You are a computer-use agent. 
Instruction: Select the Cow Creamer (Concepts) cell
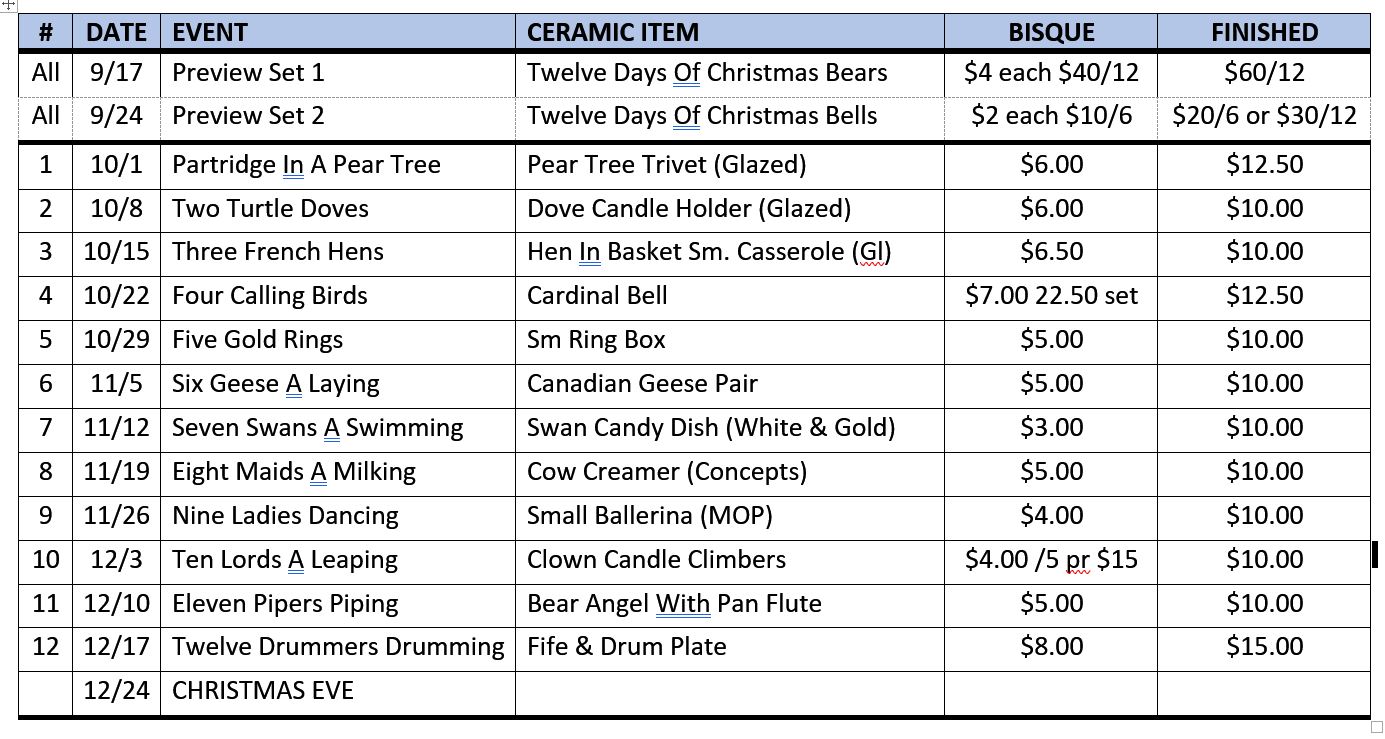tap(666, 472)
